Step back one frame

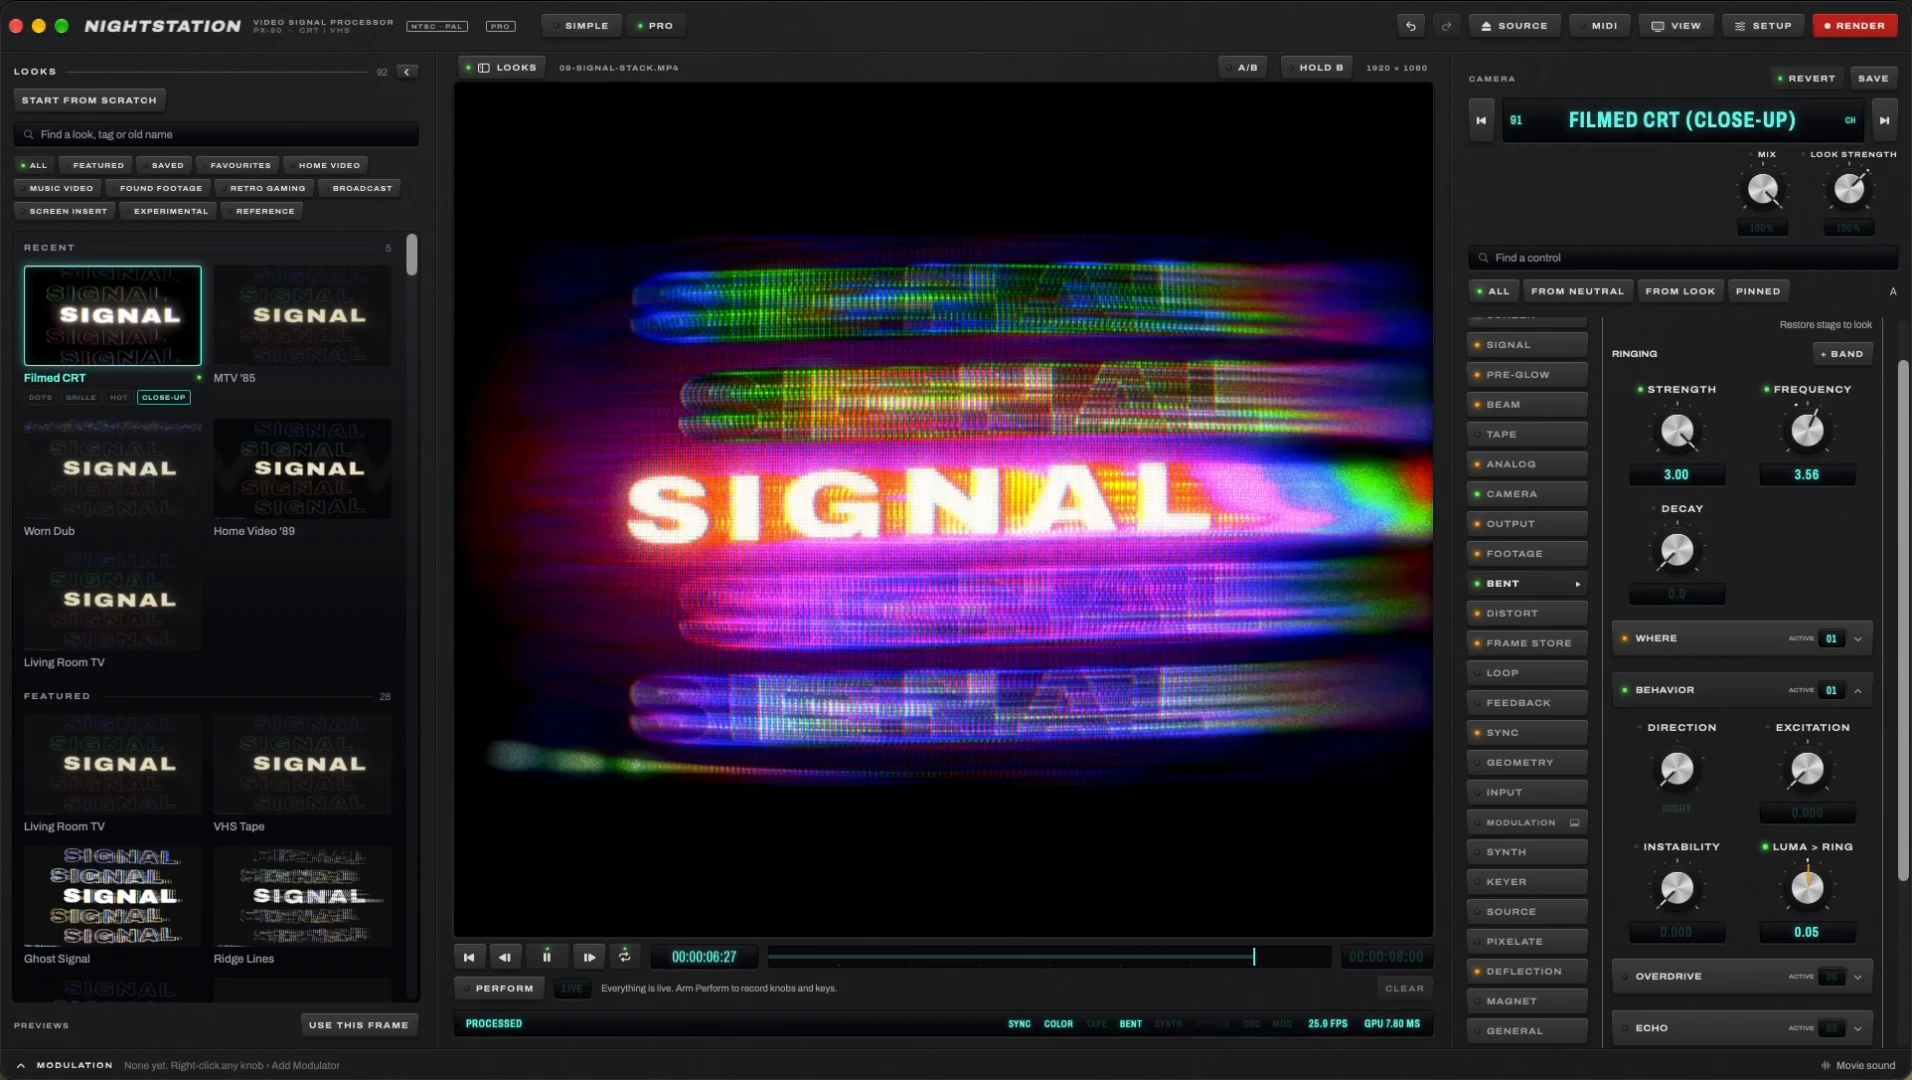coord(505,957)
